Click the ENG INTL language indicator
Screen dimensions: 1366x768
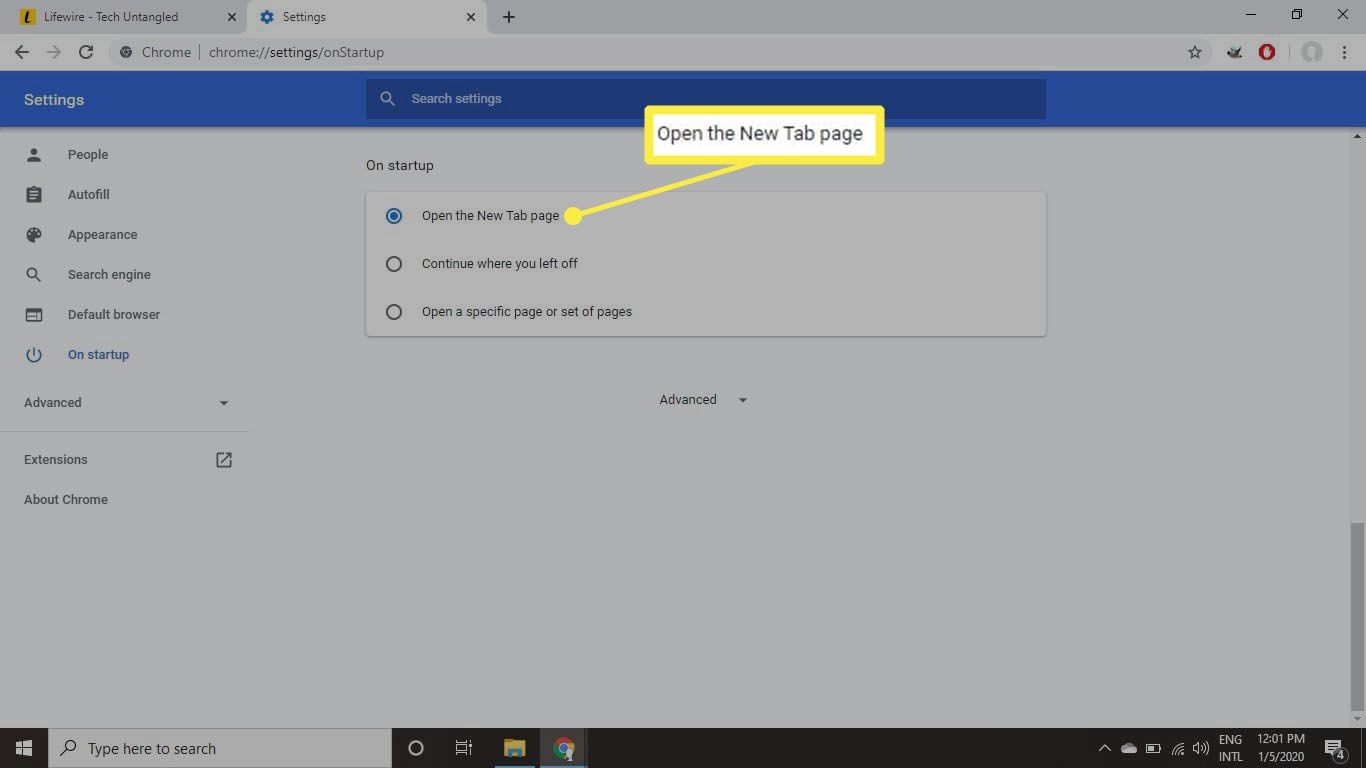(x=1230, y=748)
